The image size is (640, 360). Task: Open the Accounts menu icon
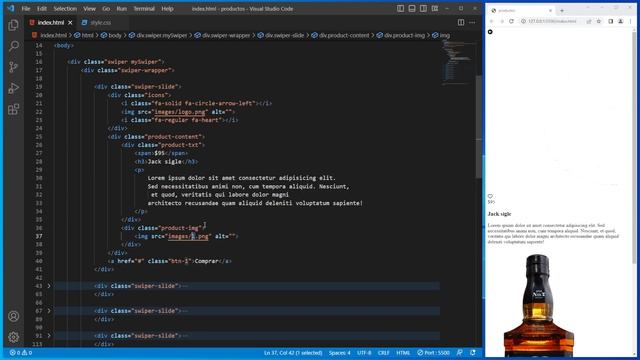click(x=13, y=316)
